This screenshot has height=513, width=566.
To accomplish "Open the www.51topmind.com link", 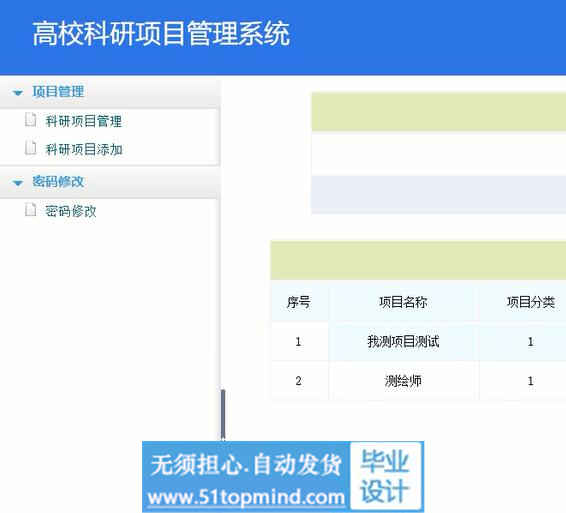I will (x=246, y=497).
